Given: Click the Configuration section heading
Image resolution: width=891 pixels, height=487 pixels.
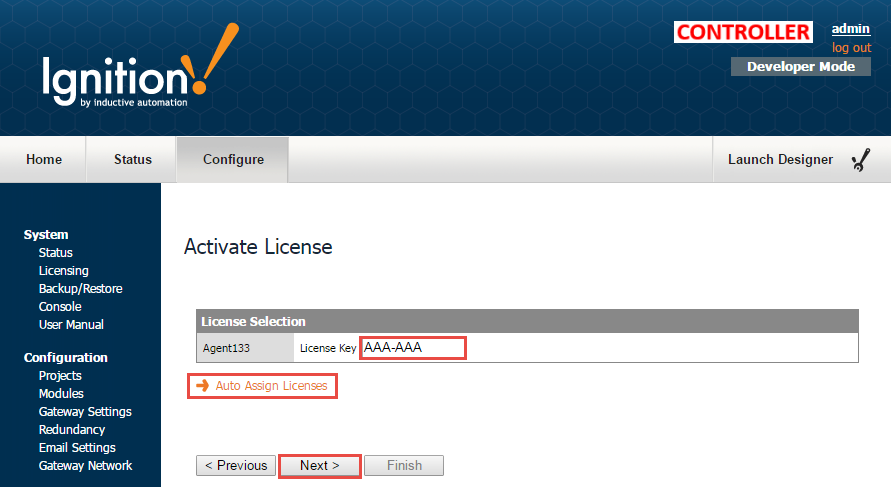Looking at the screenshot, I should [66, 357].
